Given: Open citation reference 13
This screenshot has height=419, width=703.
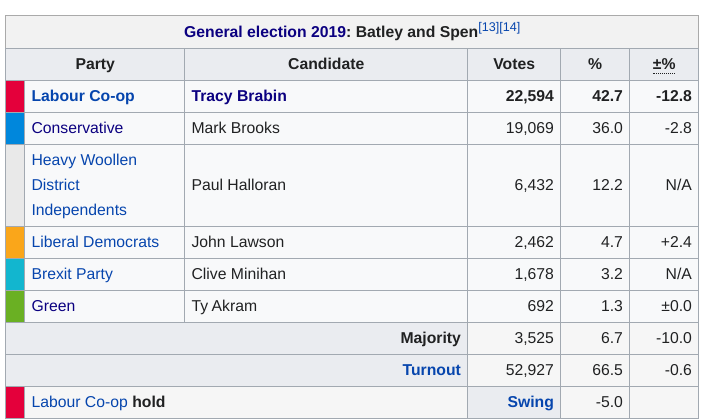Looking at the screenshot, I should 489,27.
